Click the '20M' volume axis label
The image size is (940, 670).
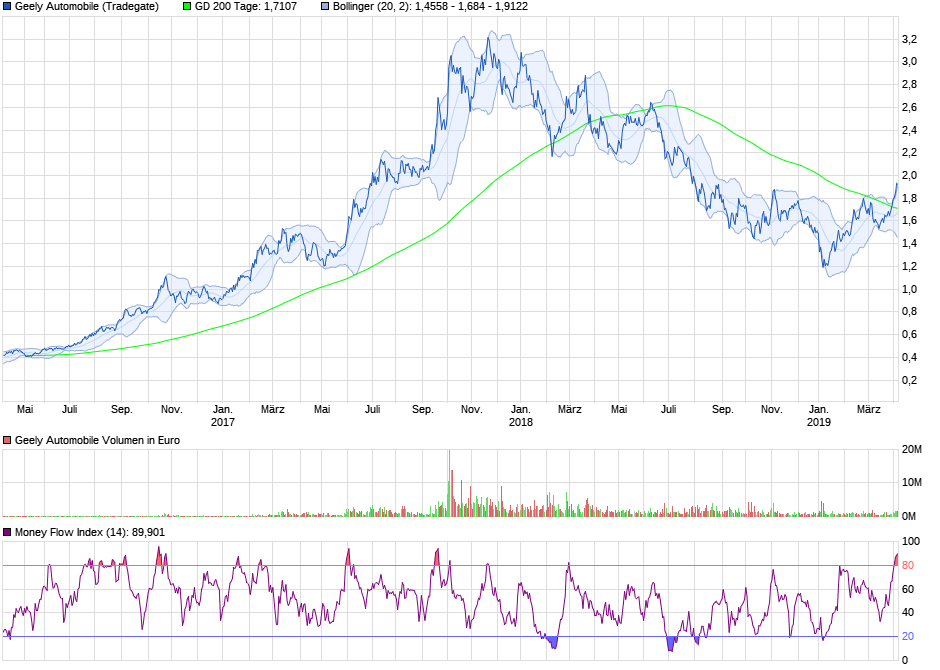click(x=912, y=450)
